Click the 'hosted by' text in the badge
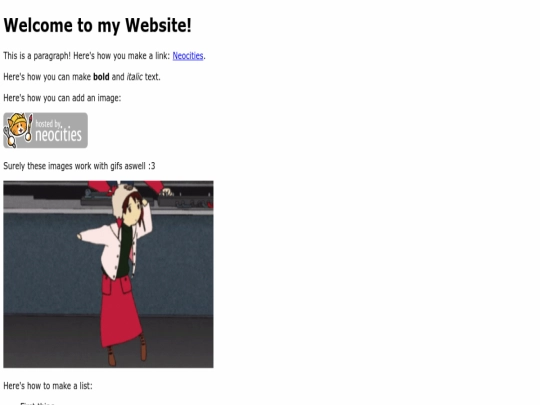The height and width of the screenshot is (405, 540). tap(49, 123)
